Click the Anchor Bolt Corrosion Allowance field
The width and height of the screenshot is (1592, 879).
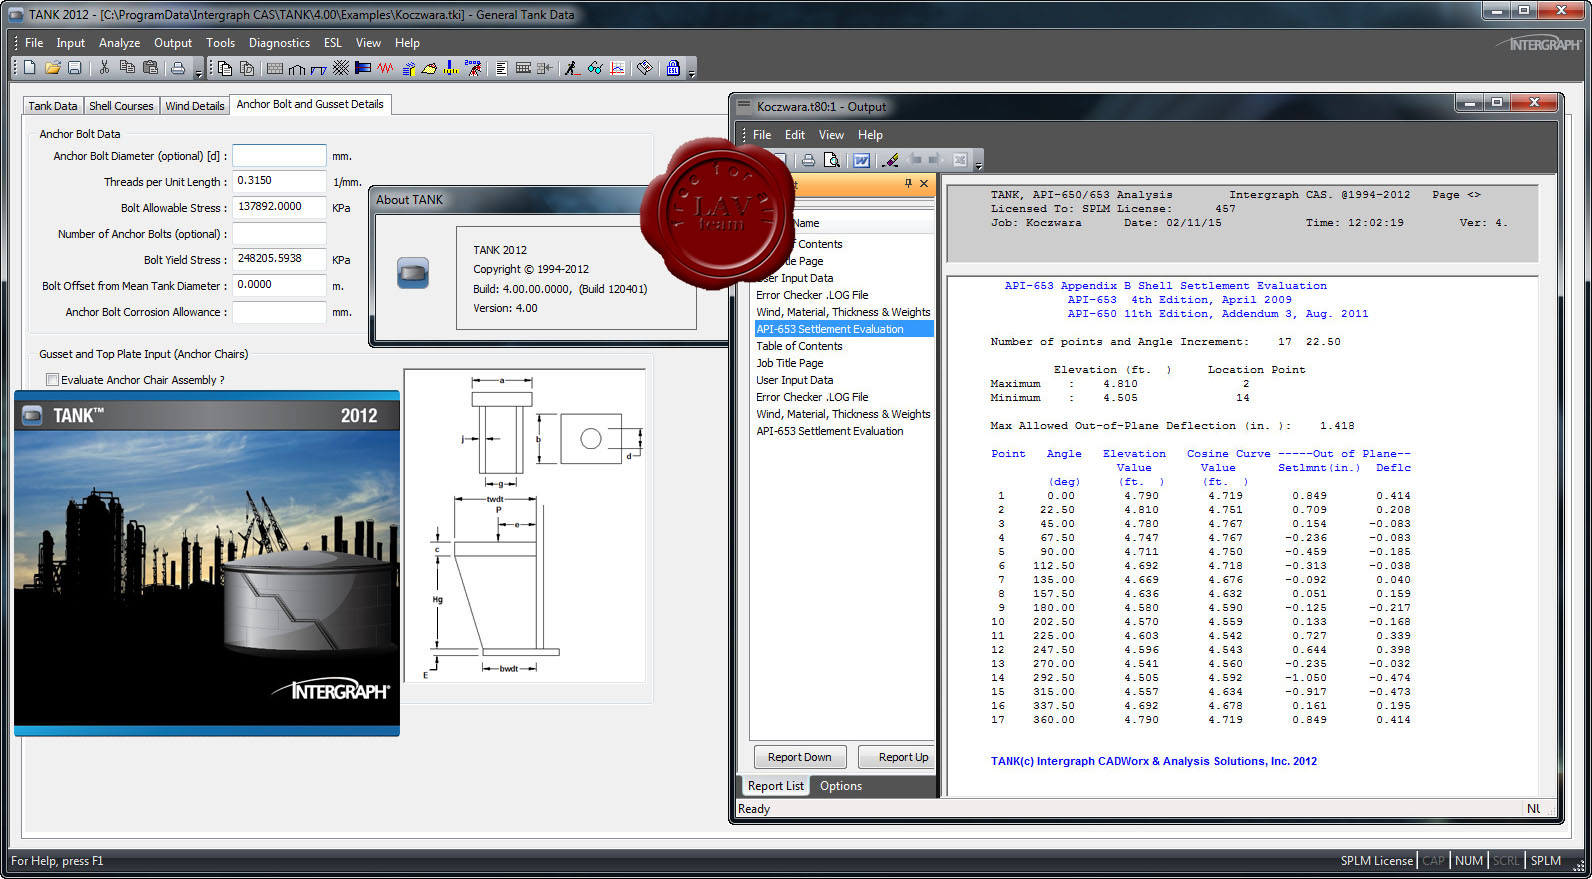tap(279, 311)
